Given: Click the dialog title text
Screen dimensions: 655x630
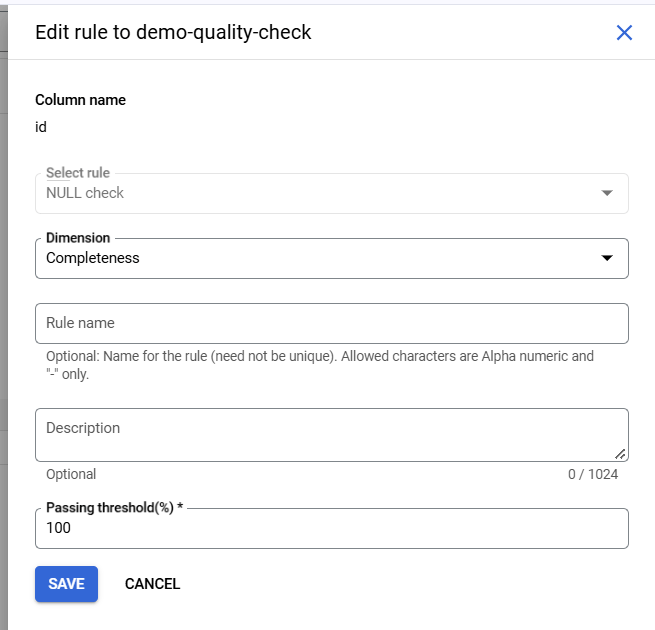Looking at the screenshot, I should (x=173, y=32).
